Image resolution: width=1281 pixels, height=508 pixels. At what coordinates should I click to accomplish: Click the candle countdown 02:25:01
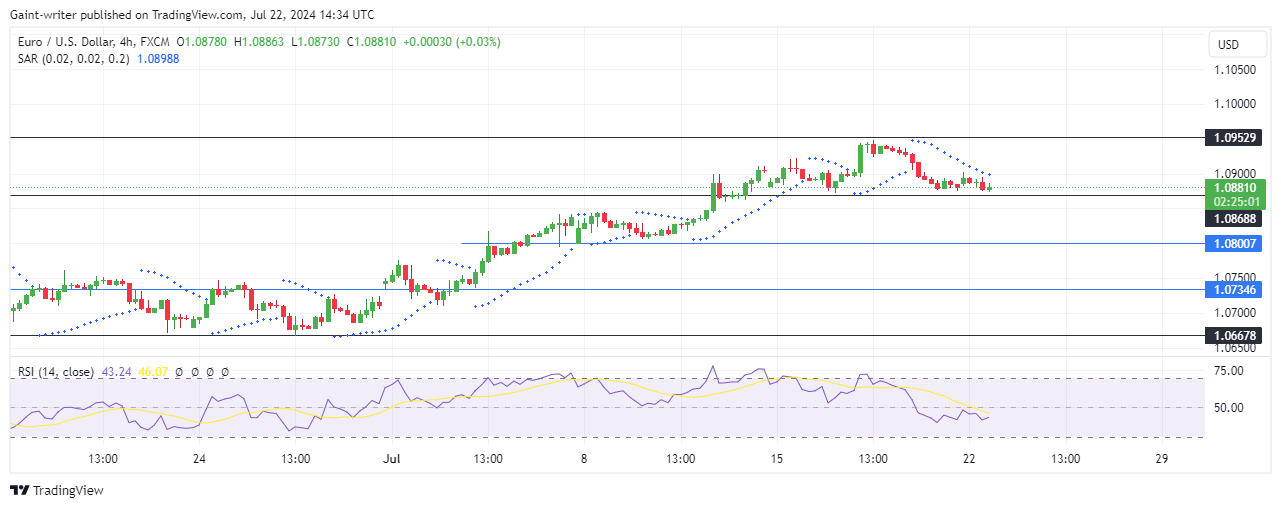point(1238,201)
